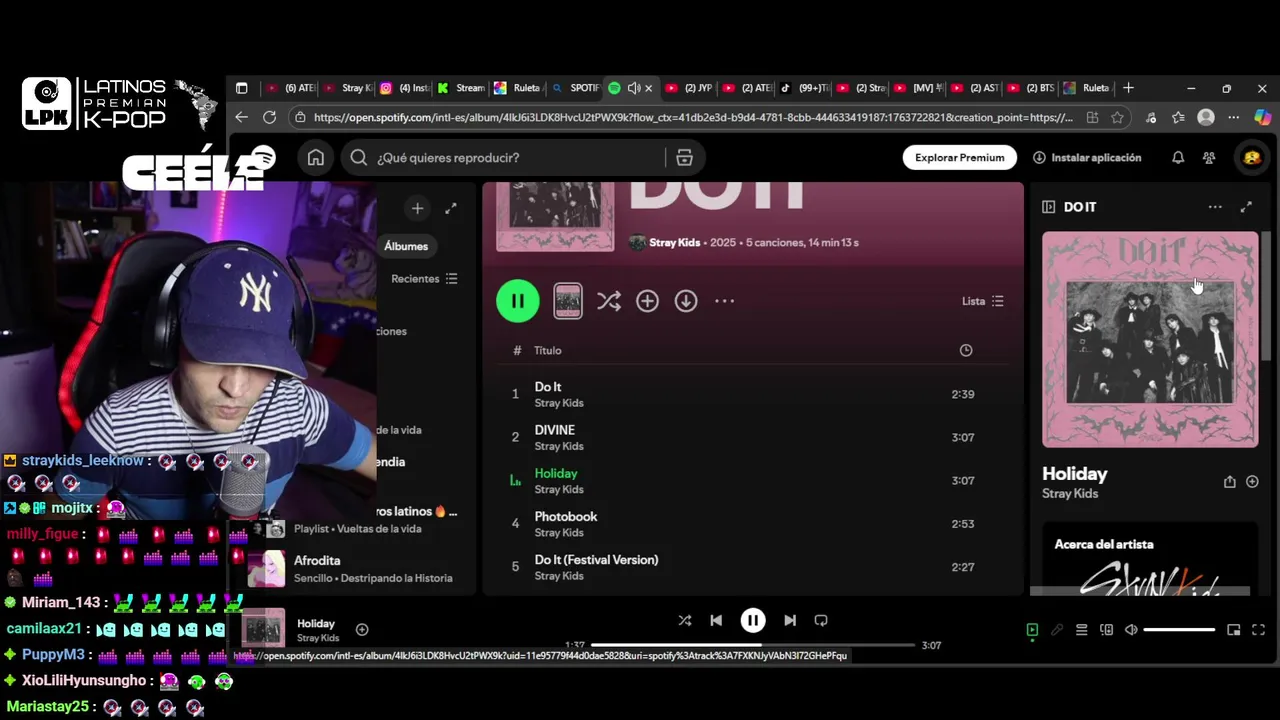The height and width of the screenshot is (720, 1280).
Task: Open the queue icon in the player bar
Action: tap(1081, 630)
